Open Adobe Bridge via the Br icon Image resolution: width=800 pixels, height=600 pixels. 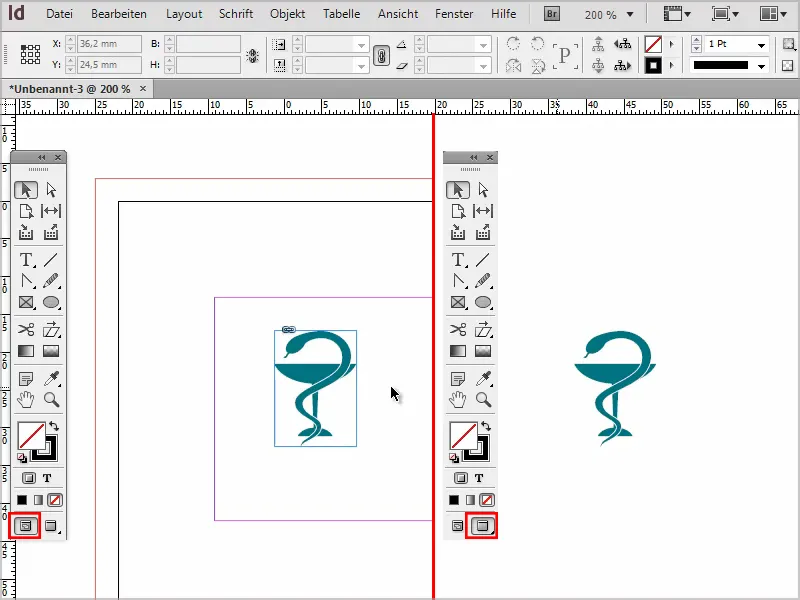coord(551,14)
